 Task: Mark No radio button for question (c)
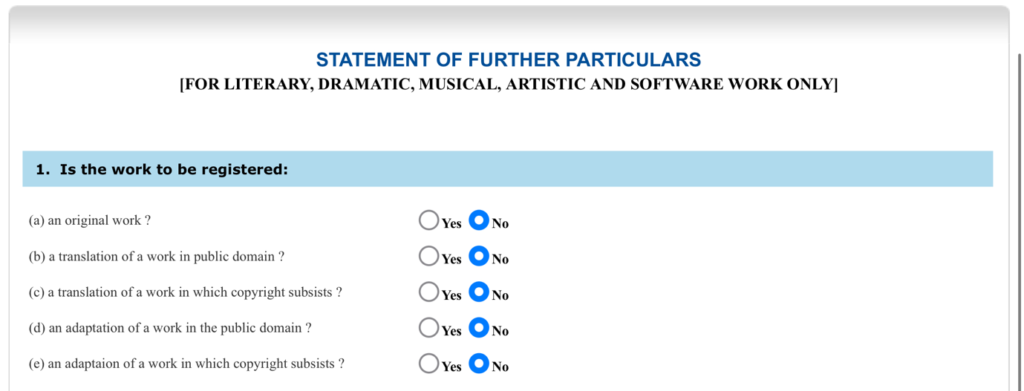479,292
